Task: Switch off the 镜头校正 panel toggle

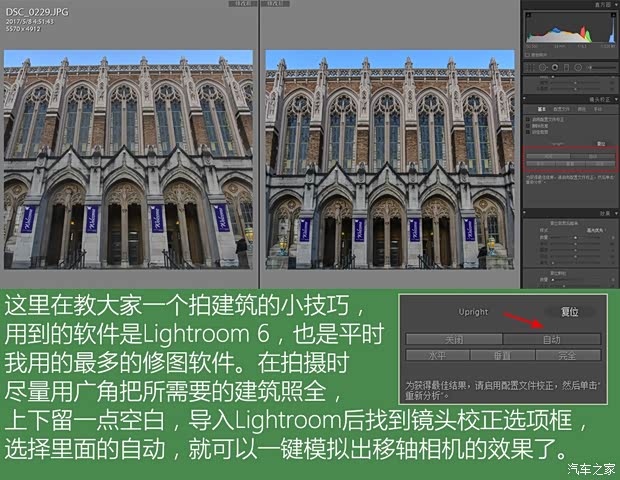Action: 525,99
